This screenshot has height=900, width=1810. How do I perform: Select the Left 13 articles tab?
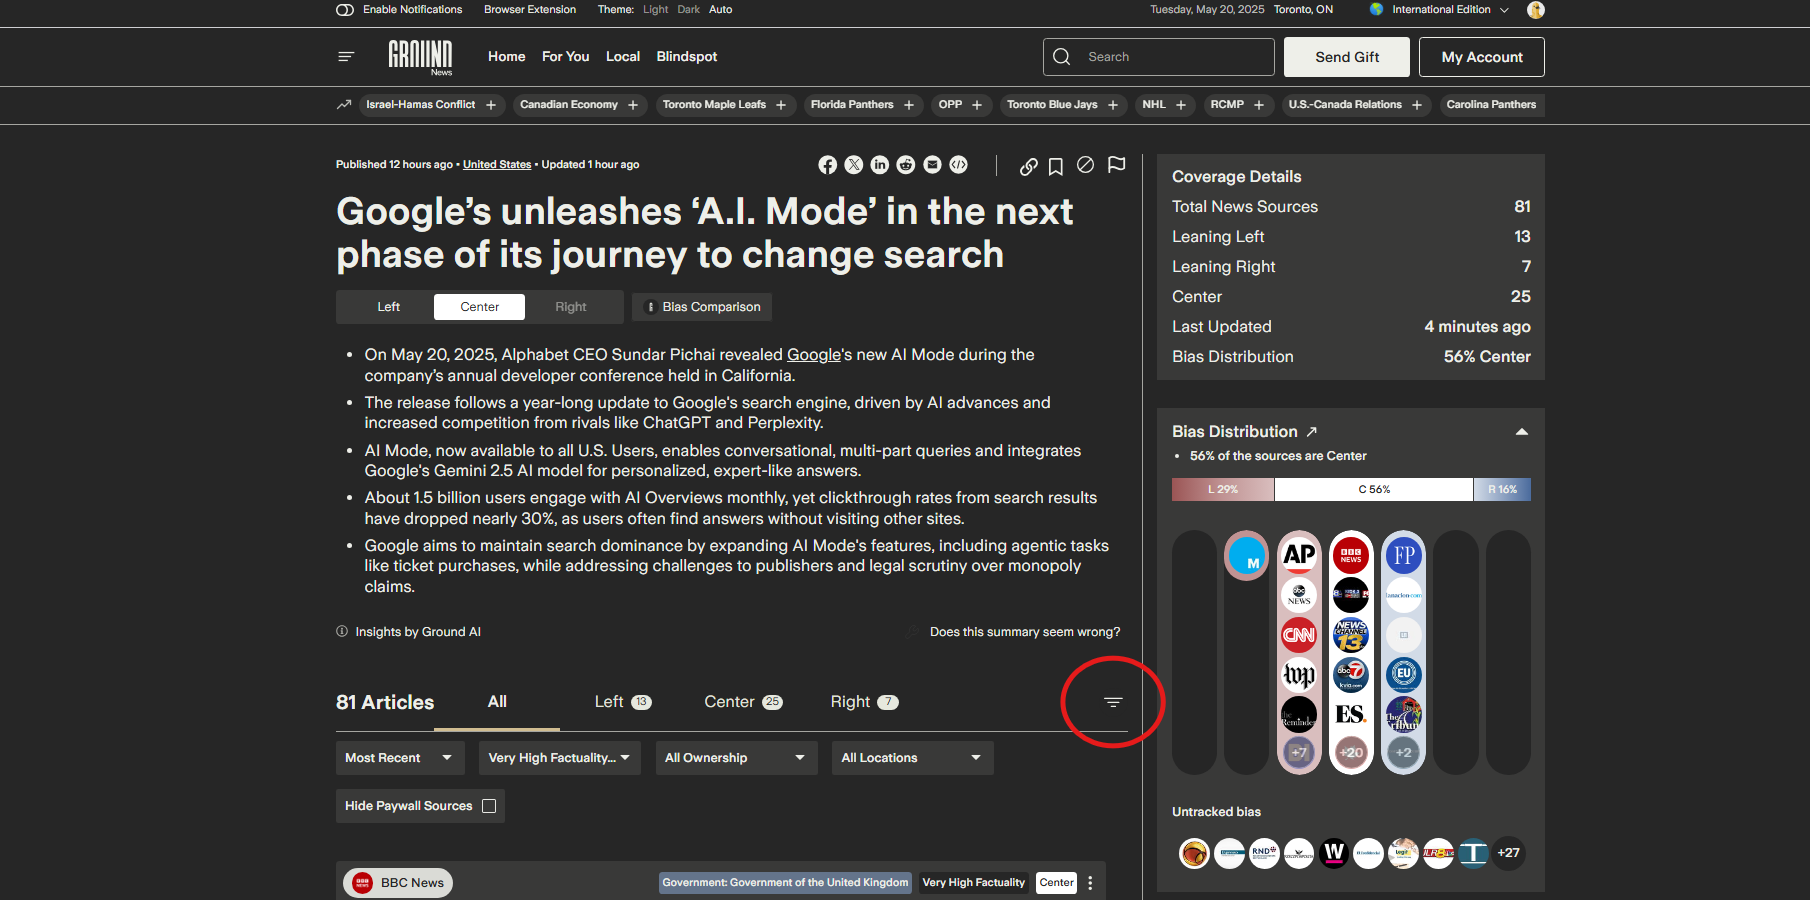pyautogui.click(x=623, y=702)
